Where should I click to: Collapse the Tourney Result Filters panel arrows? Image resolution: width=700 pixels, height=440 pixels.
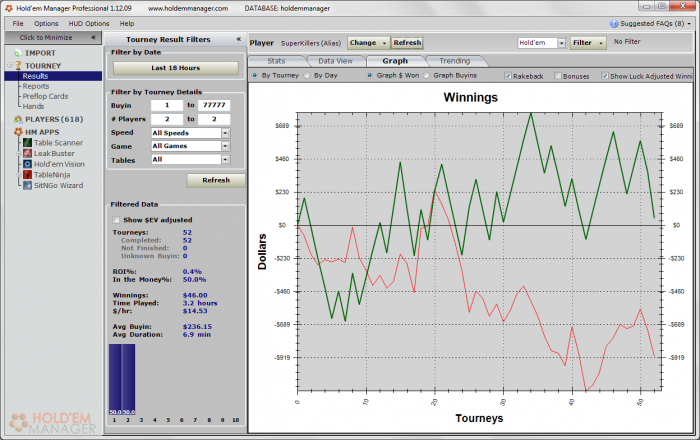[x=239, y=39]
